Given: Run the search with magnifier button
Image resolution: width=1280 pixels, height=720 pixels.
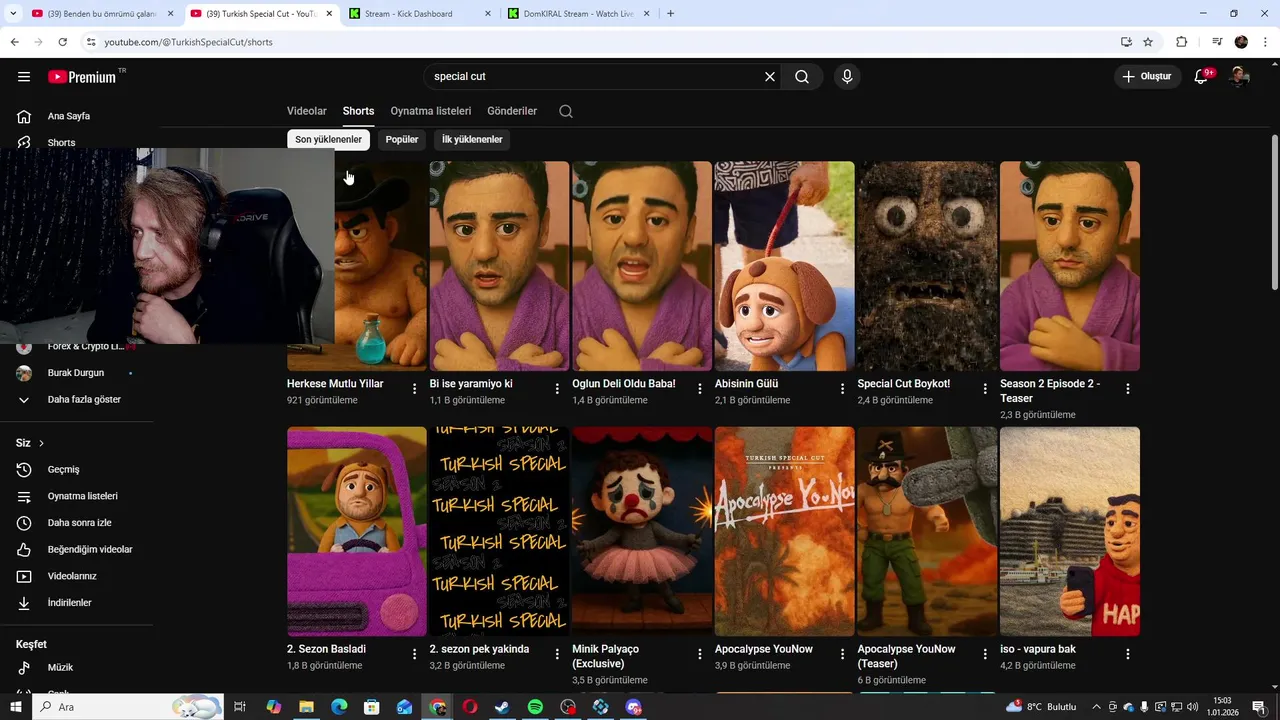Looking at the screenshot, I should click(802, 77).
